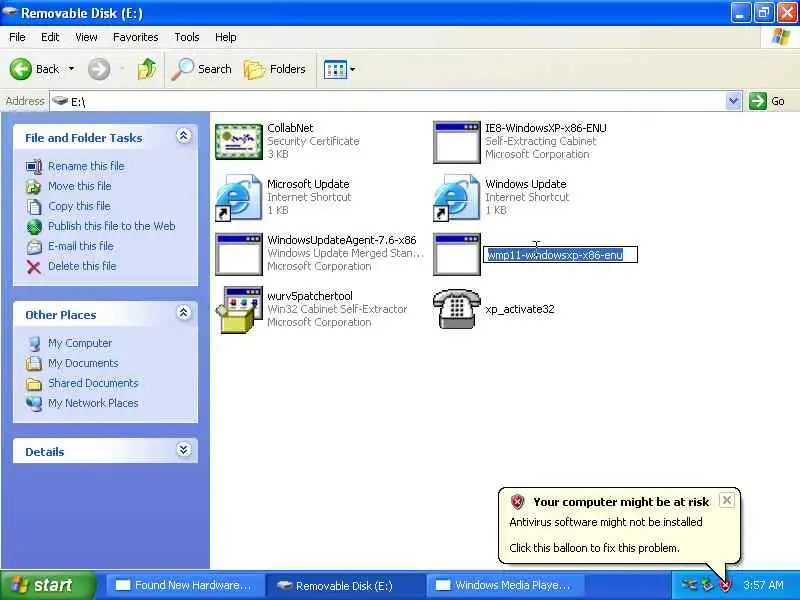
Task: Open the File menu
Action: tap(17, 37)
